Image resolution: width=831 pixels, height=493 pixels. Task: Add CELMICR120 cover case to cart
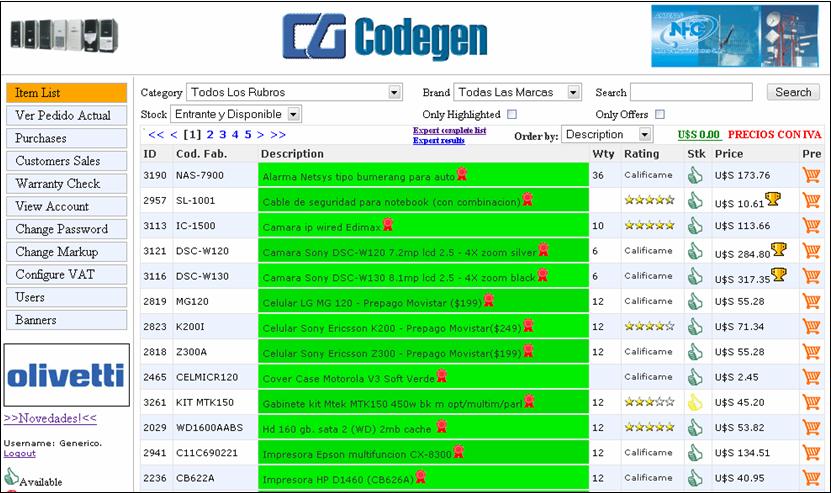tap(811, 377)
